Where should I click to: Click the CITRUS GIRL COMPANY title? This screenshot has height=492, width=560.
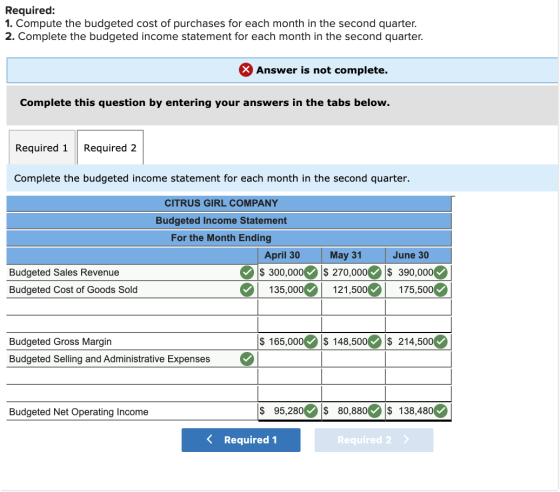221,203
